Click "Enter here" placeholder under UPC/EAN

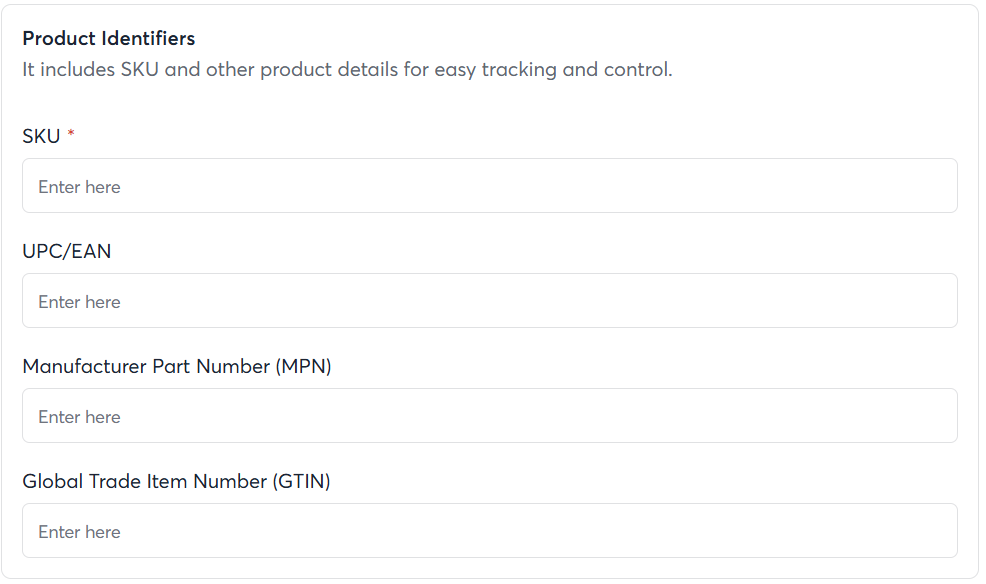click(79, 302)
